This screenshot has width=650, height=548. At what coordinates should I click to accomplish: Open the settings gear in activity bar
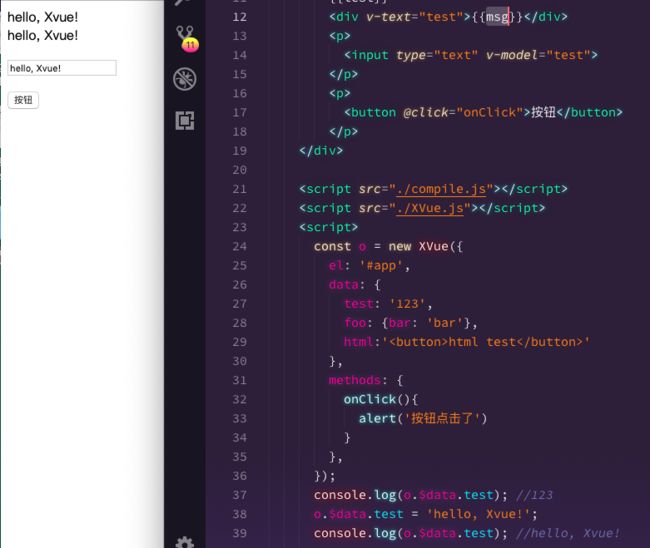pyautogui.click(x=184, y=542)
